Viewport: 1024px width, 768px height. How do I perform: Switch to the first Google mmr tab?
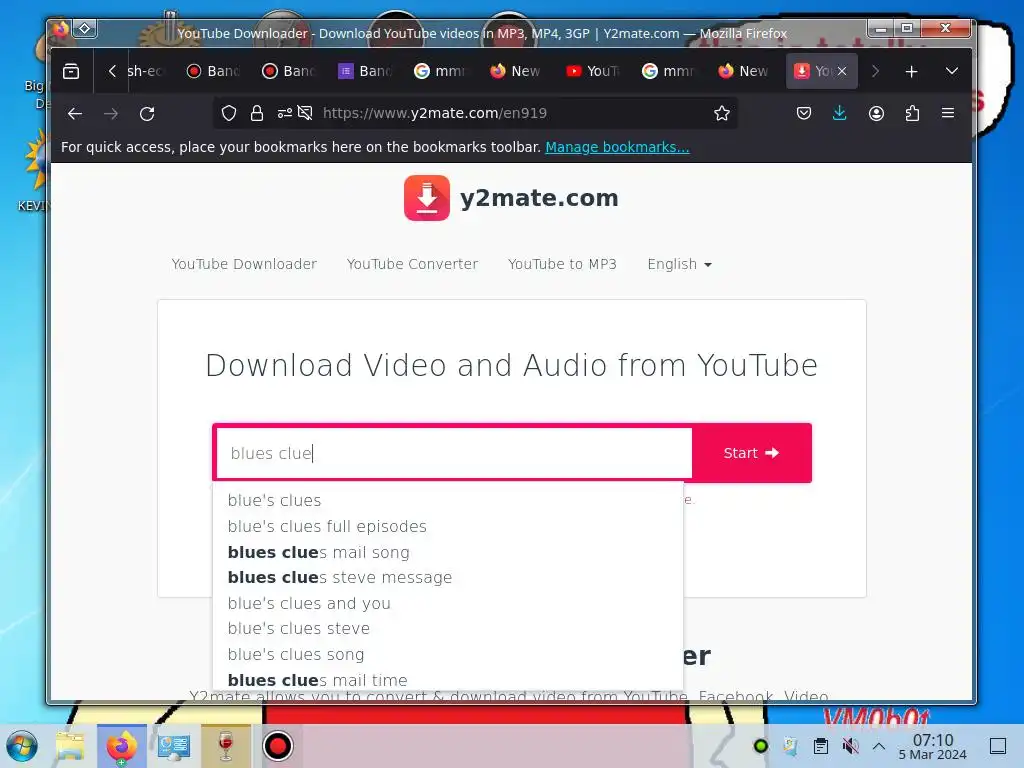point(440,71)
